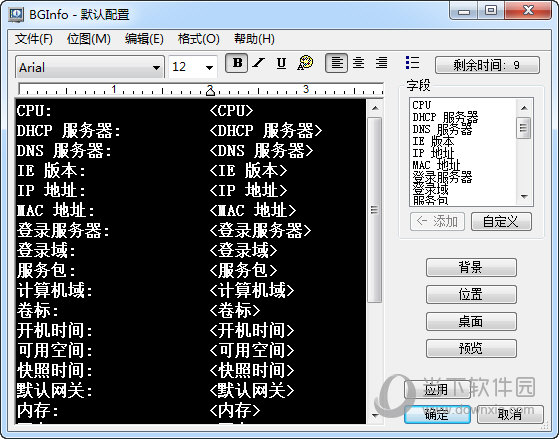Open the 格式(O) menu
The height and width of the screenshot is (439, 559).
(x=199, y=39)
